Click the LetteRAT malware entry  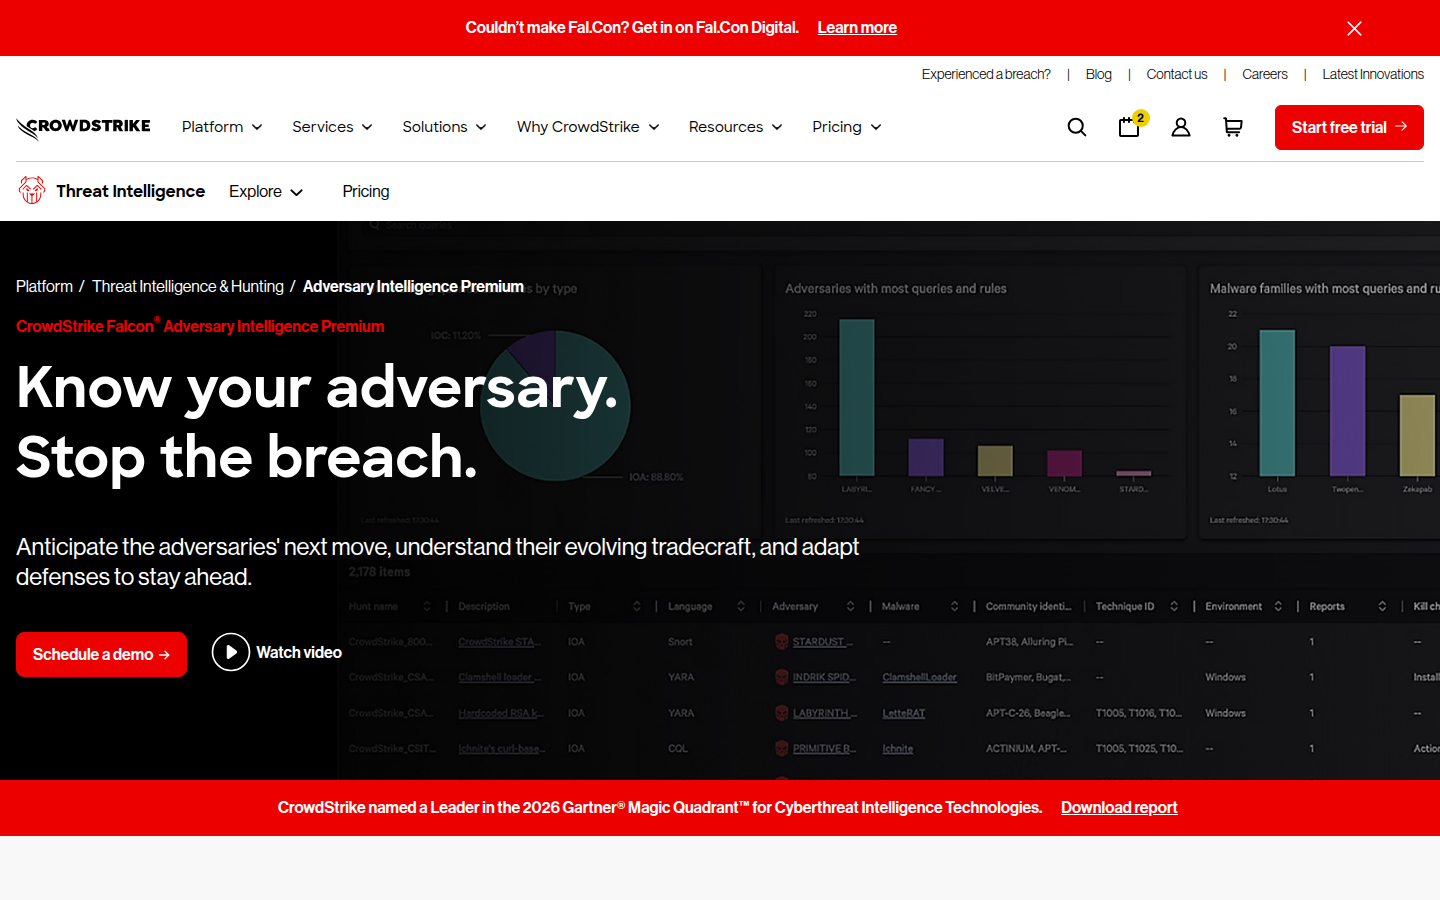point(904,713)
